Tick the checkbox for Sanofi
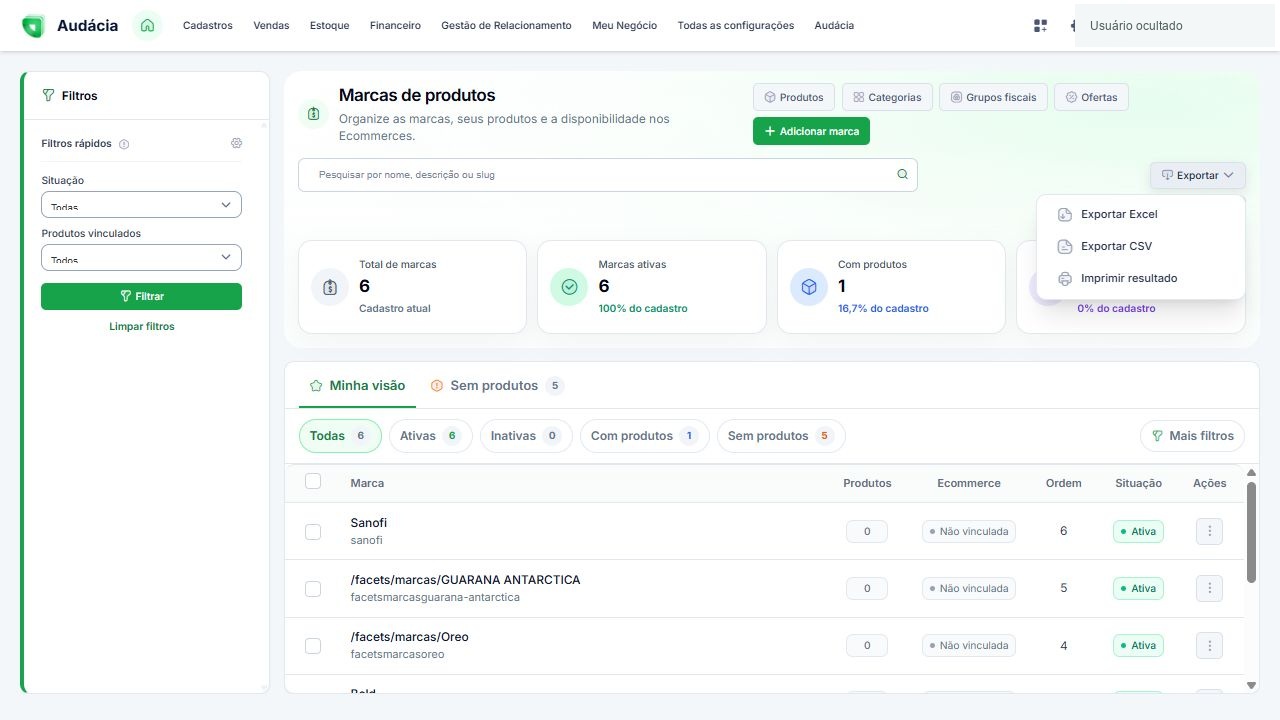The width and height of the screenshot is (1280, 720). [x=313, y=532]
